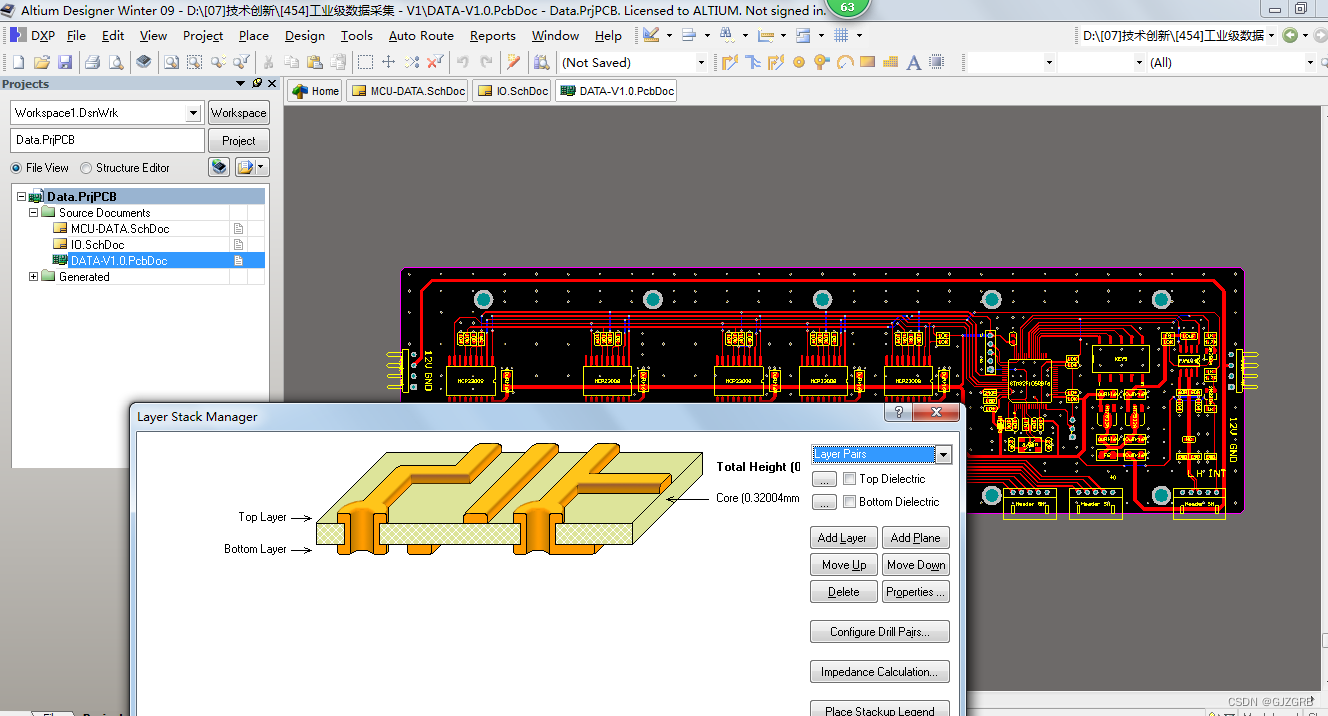Open the Layer Pairs dropdown

[x=942, y=455]
